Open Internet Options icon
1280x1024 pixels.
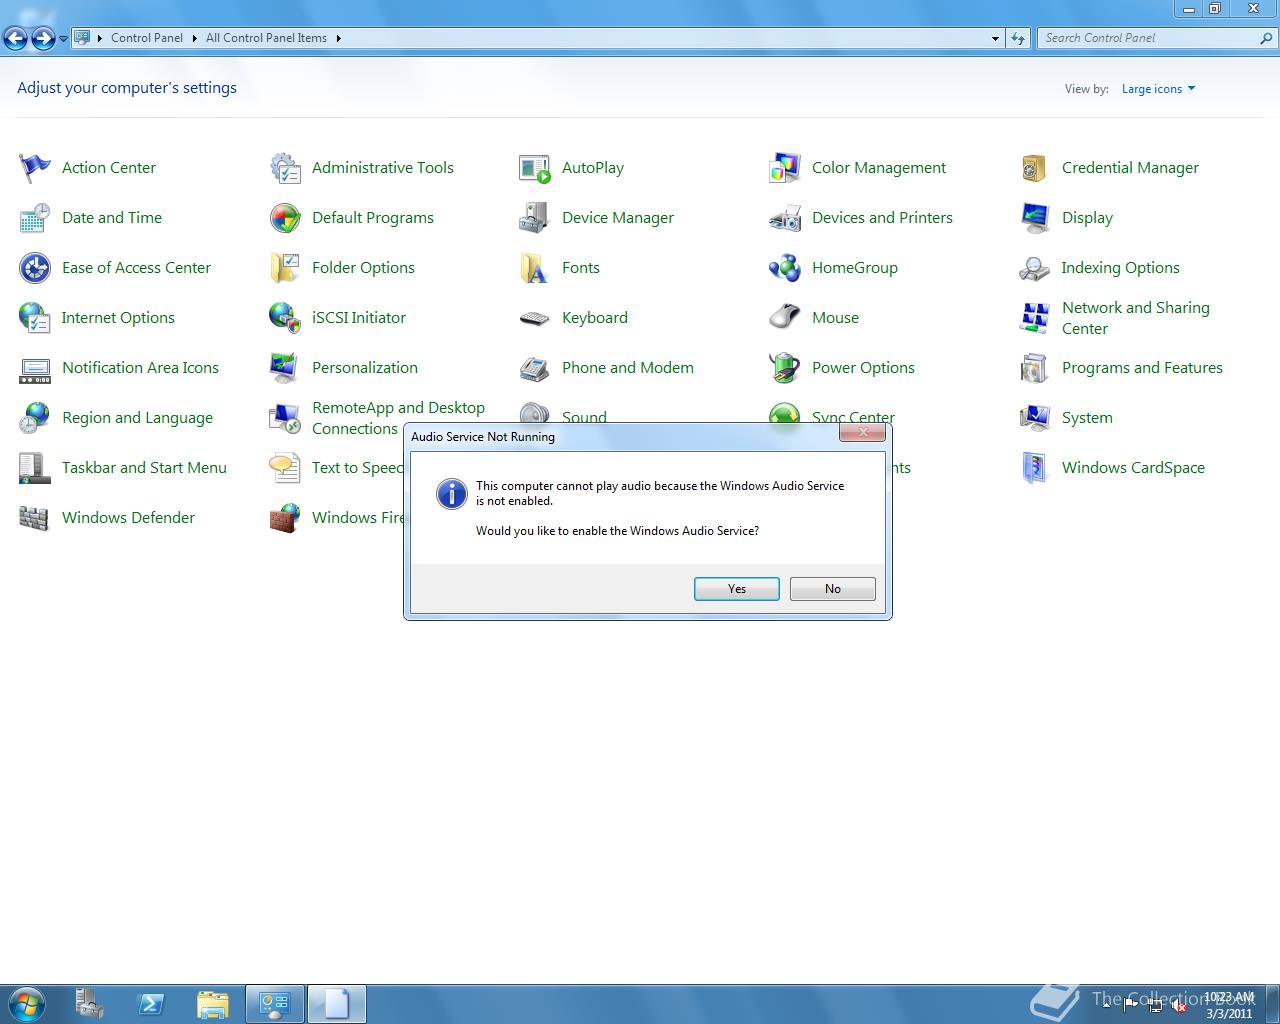pos(35,318)
